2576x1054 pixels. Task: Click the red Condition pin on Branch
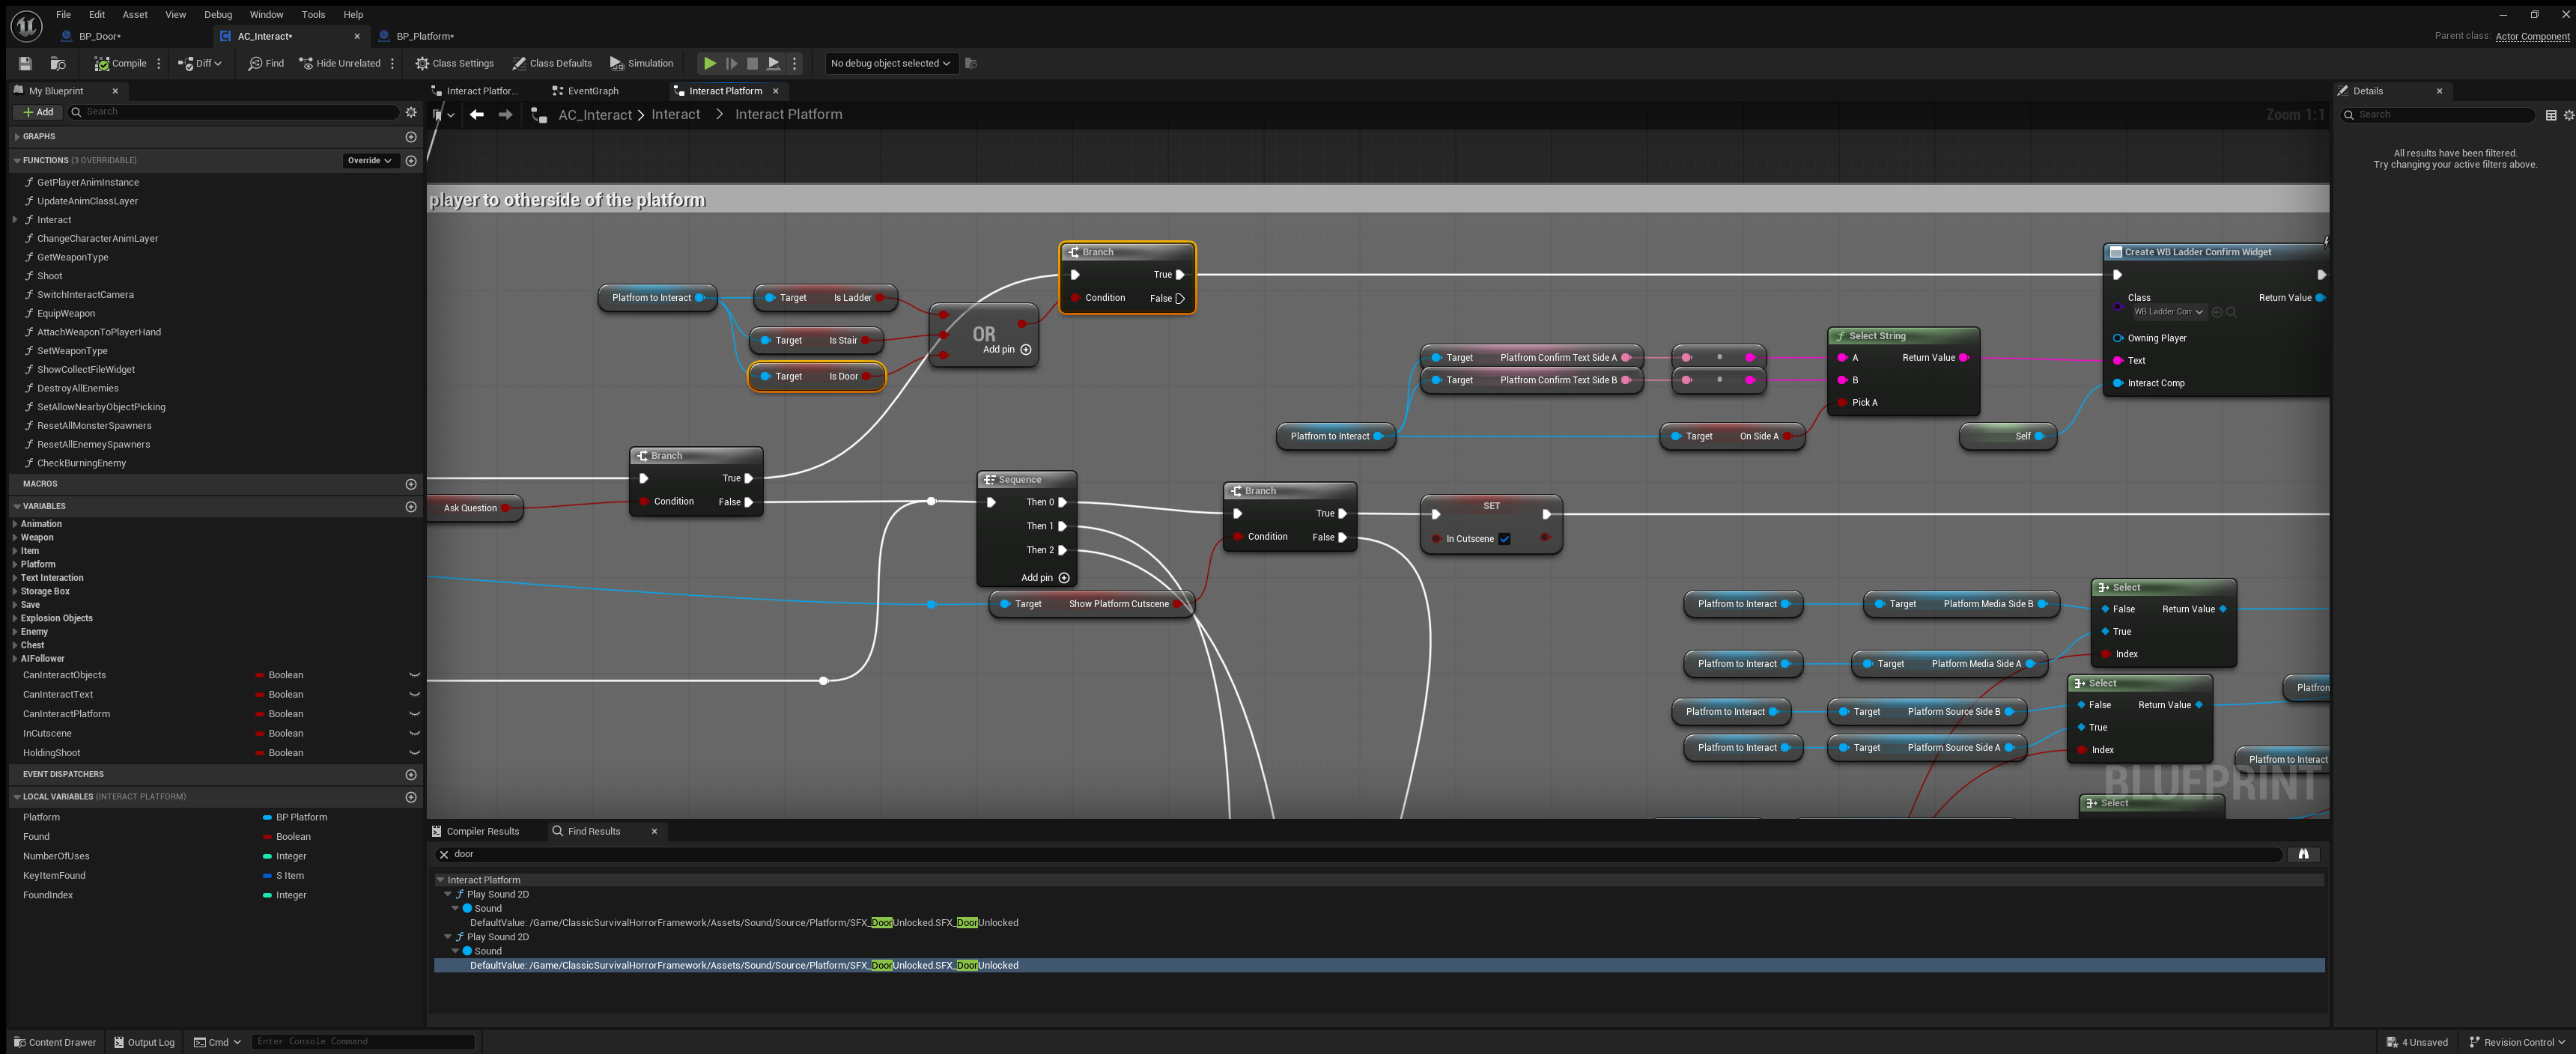[1075, 298]
